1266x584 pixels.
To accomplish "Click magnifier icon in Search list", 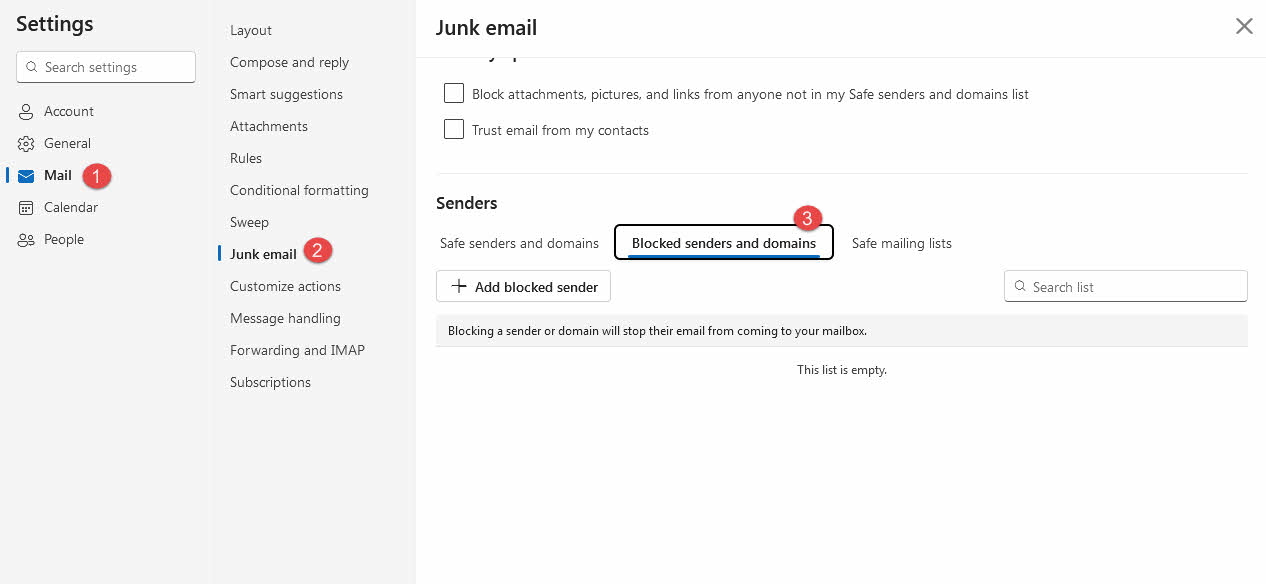I will [x=1020, y=286].
